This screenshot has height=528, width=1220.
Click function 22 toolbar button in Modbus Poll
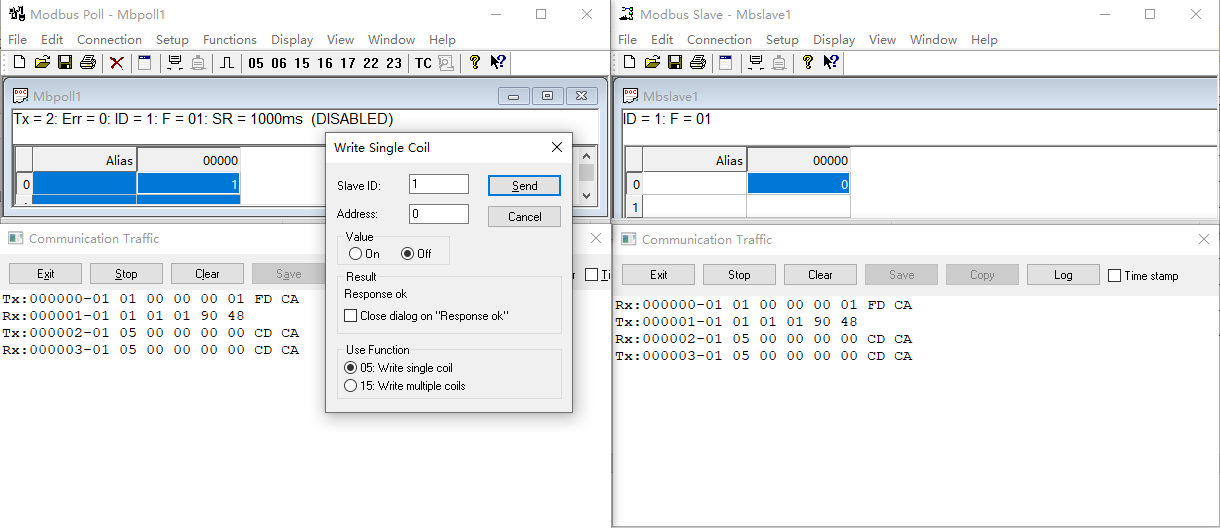371,63
